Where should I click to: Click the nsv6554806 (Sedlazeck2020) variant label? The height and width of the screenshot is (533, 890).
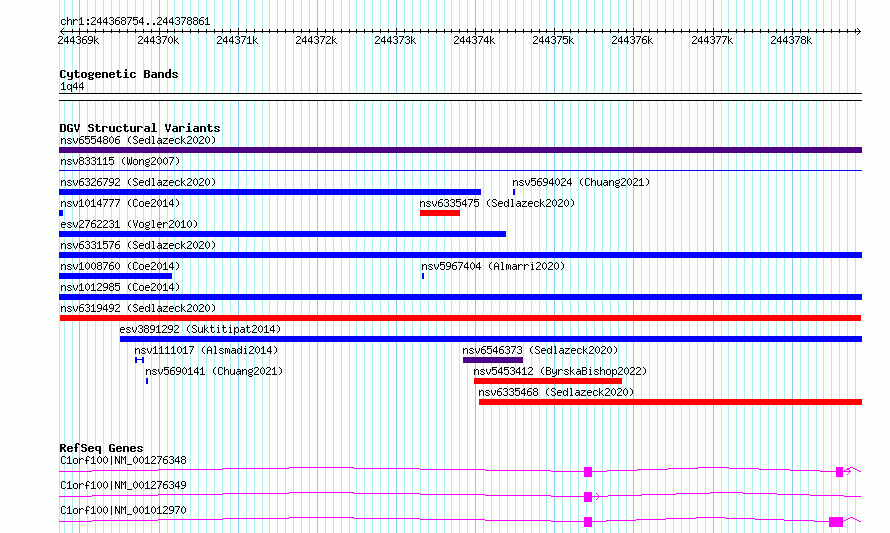(x=138, y=140)
